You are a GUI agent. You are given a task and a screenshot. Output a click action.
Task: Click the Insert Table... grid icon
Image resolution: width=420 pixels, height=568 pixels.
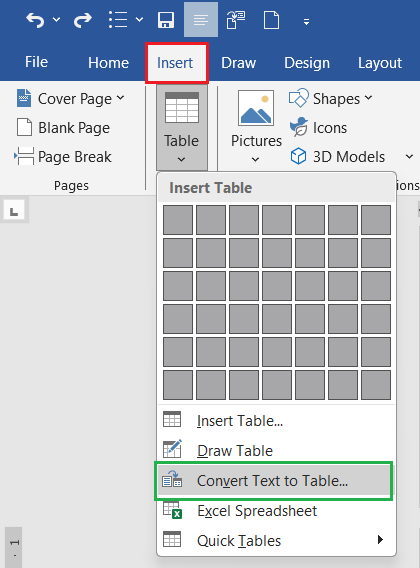click(172, 419)
